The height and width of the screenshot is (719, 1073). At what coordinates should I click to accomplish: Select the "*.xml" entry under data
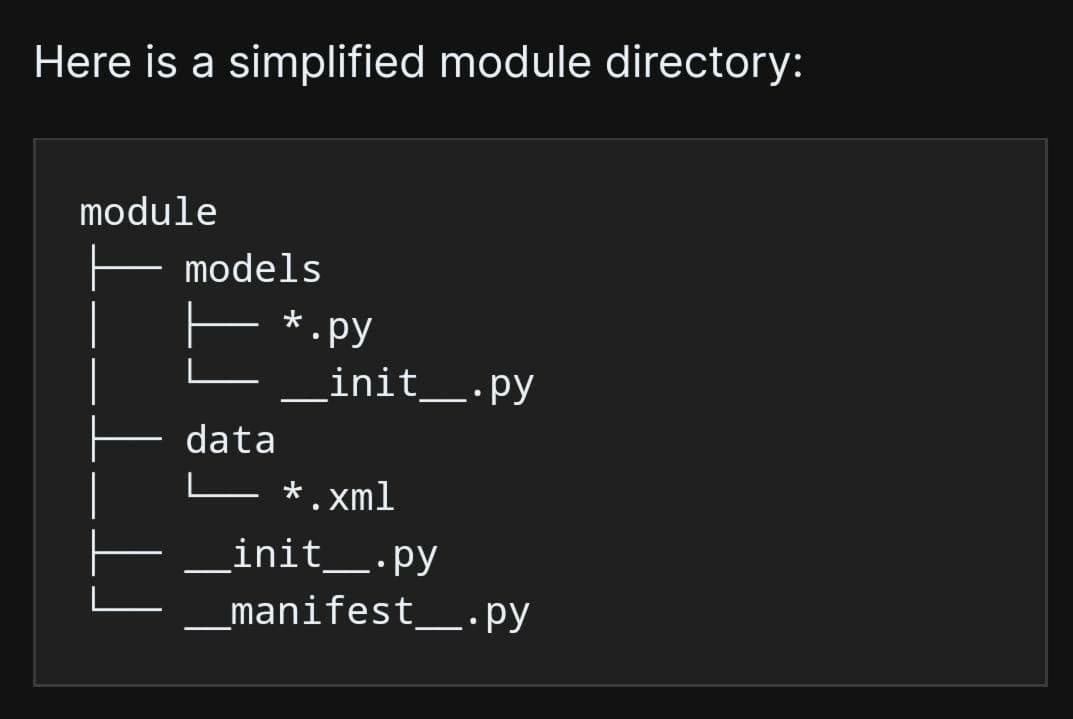coord(338,496)
